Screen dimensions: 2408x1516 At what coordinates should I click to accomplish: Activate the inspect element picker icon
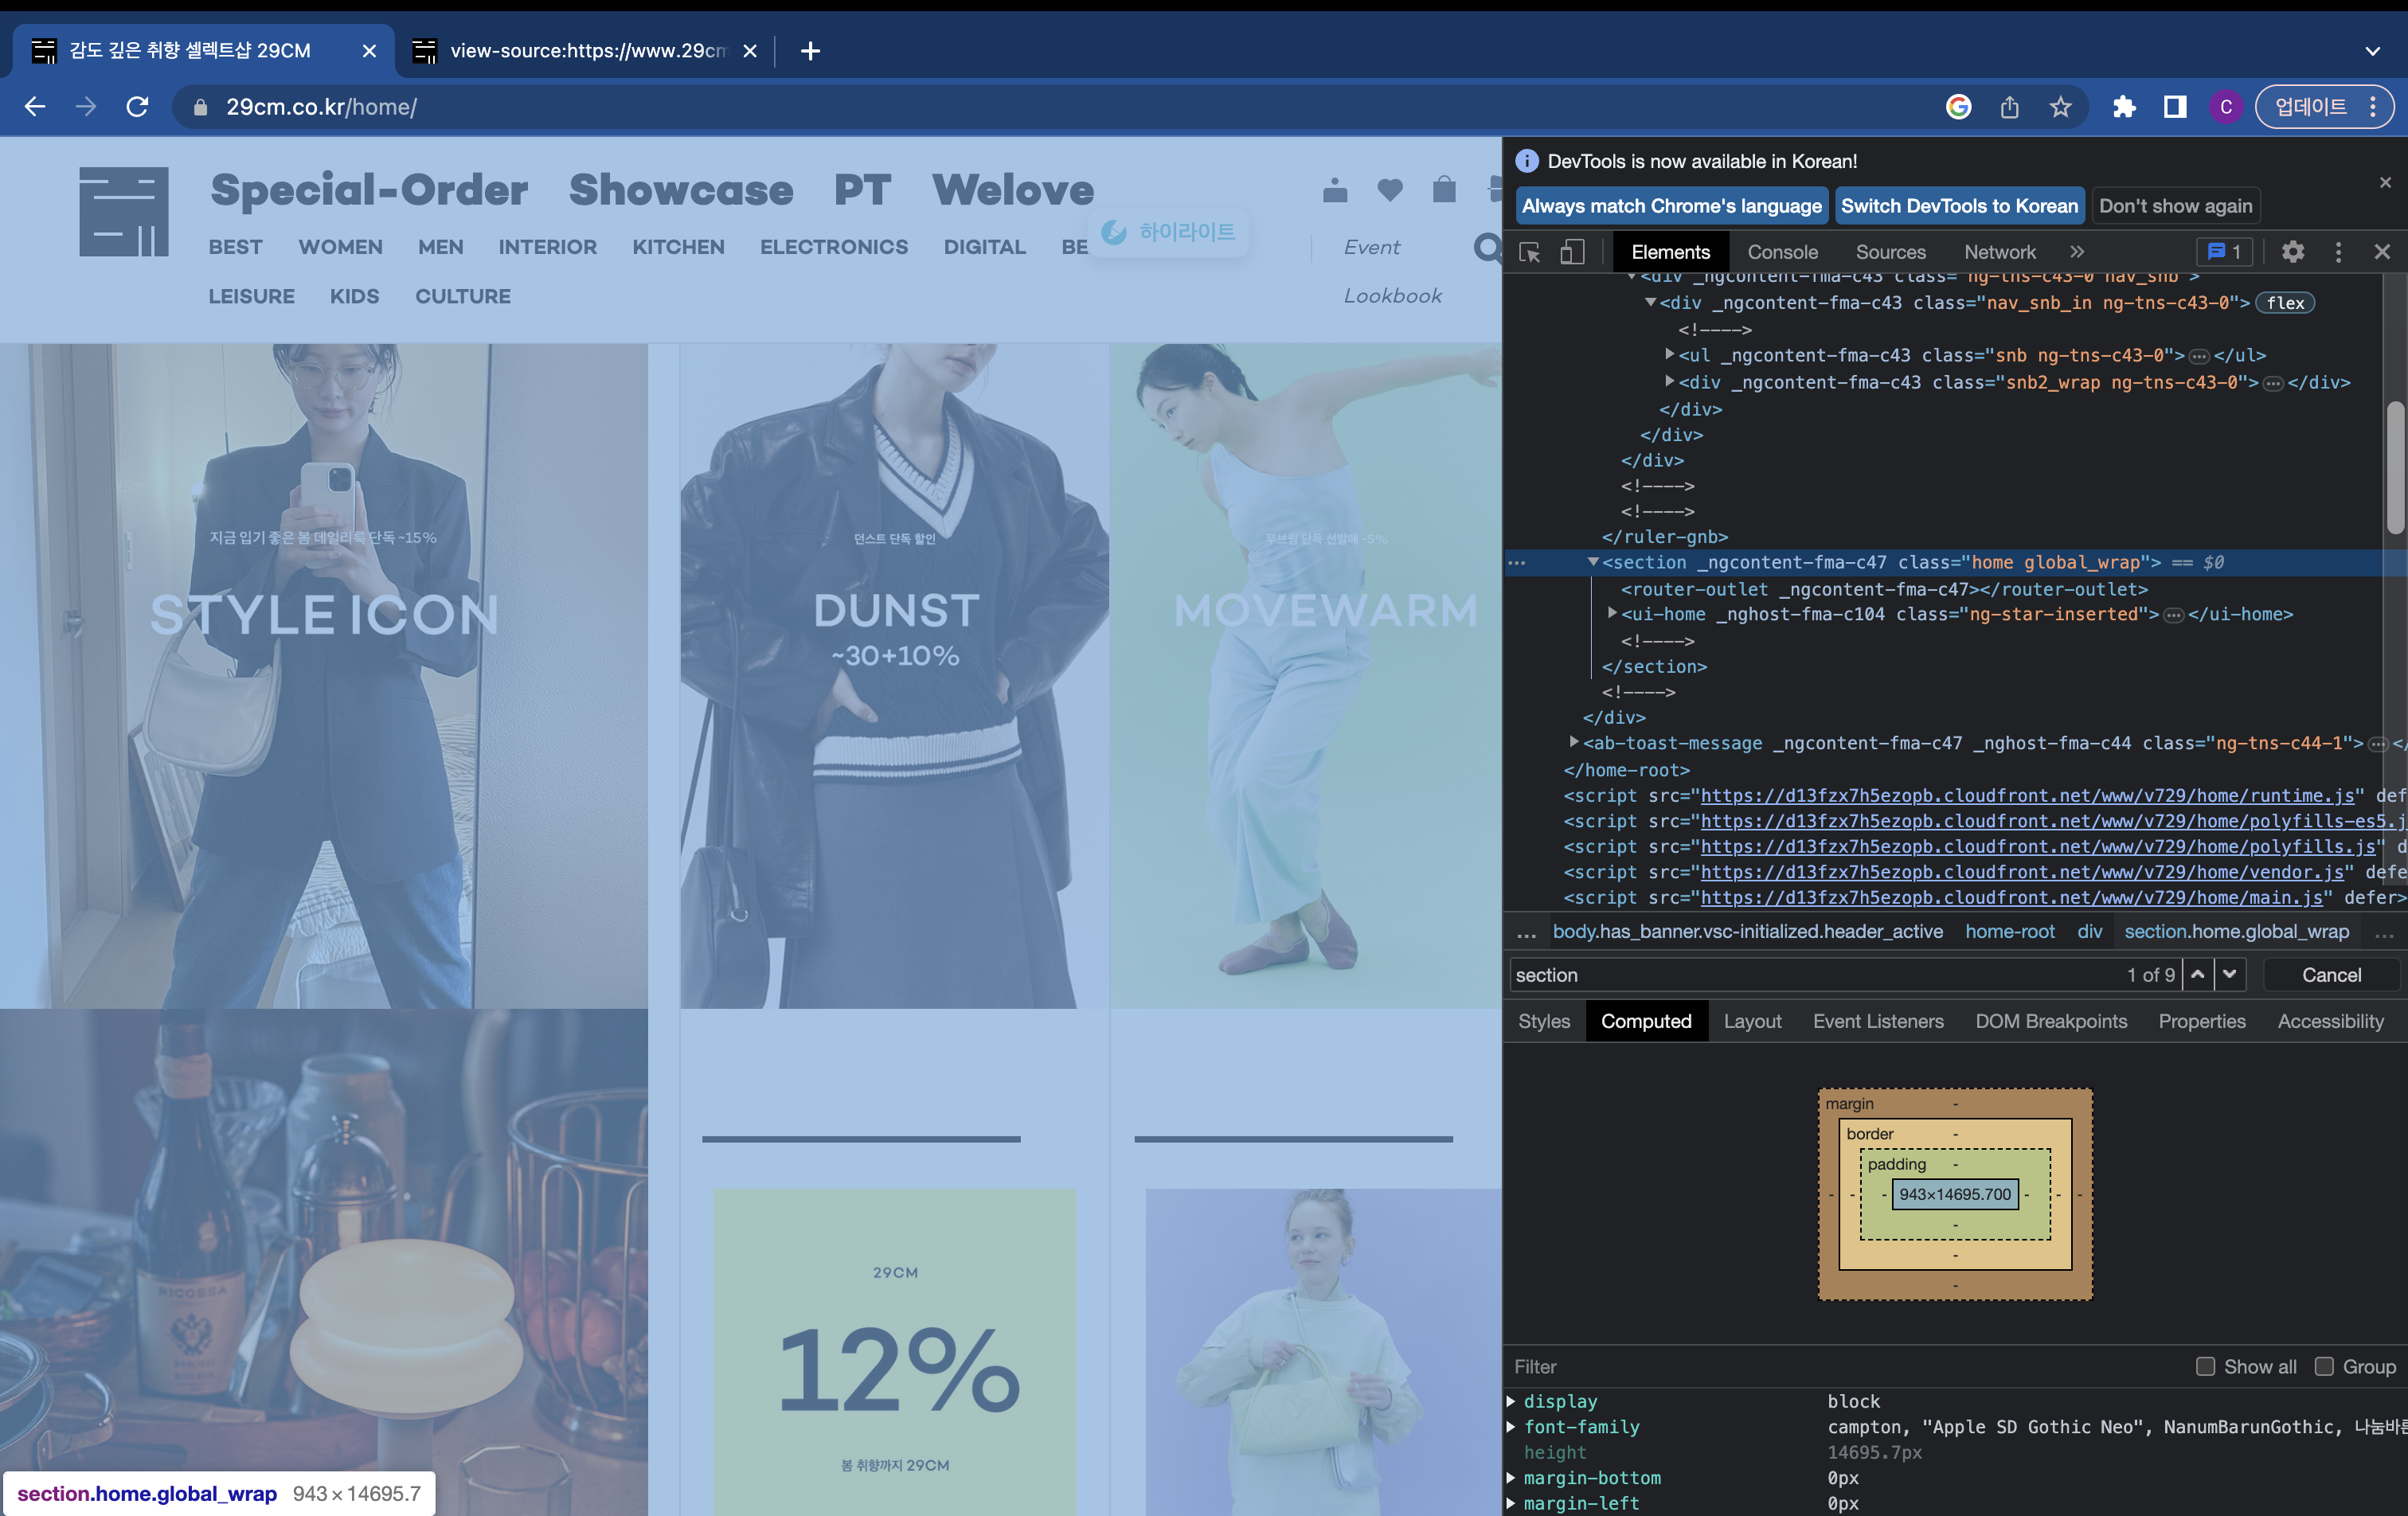pos(1529,252)
